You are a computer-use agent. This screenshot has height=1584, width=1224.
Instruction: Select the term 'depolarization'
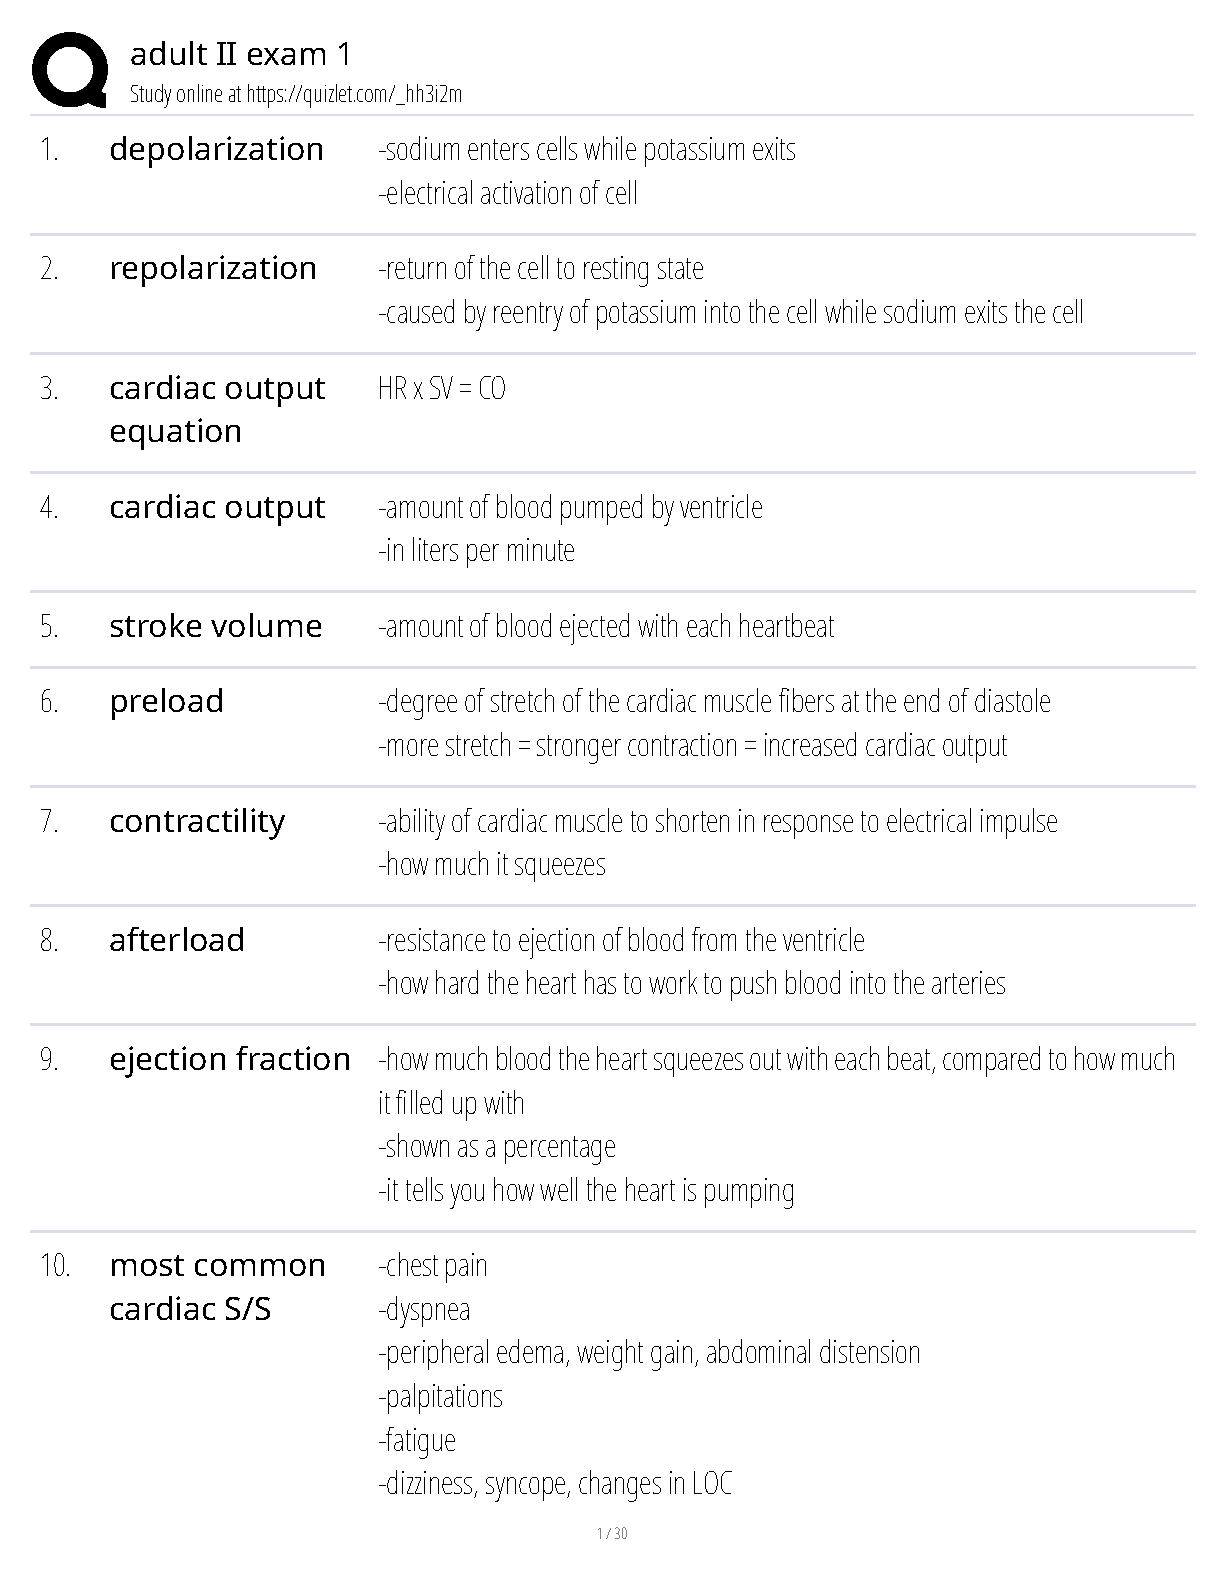pyautogui.click(x=216, y=149)
